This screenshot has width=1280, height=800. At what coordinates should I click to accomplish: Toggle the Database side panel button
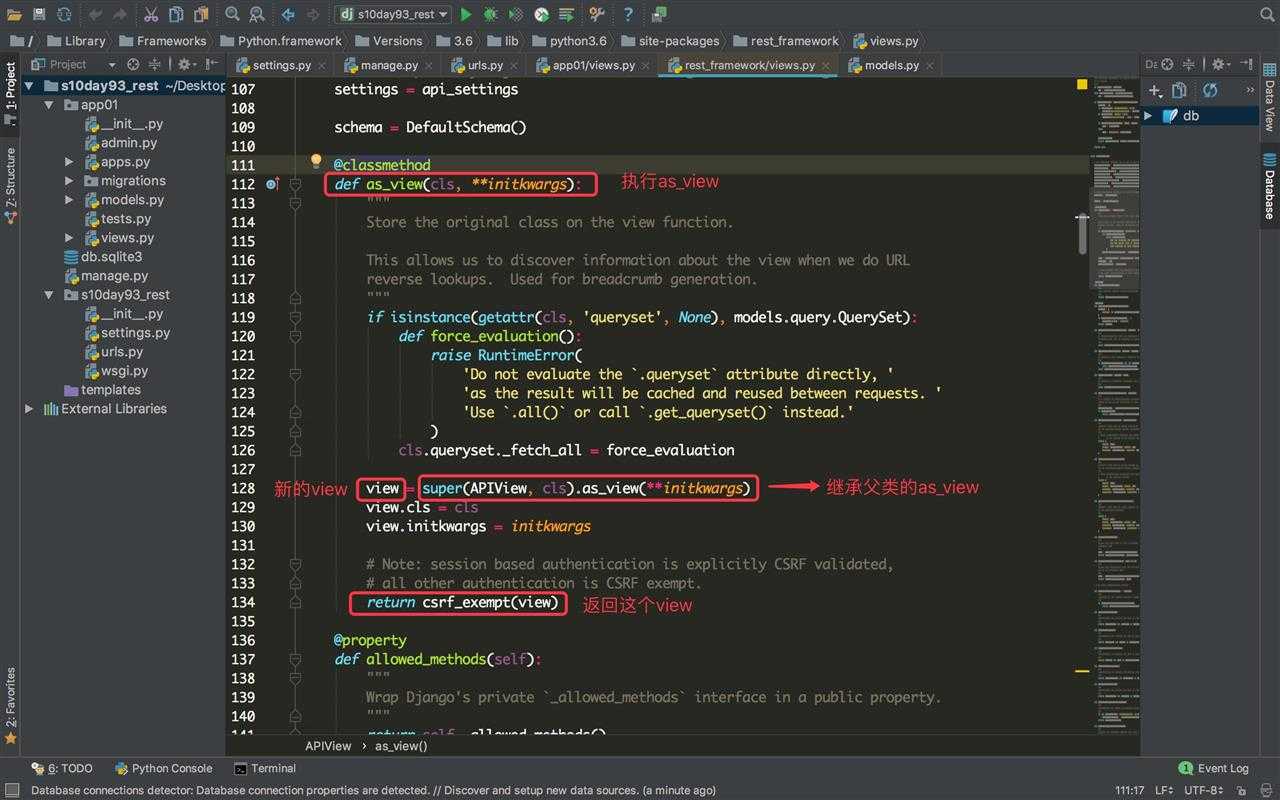coord(1269,187)
